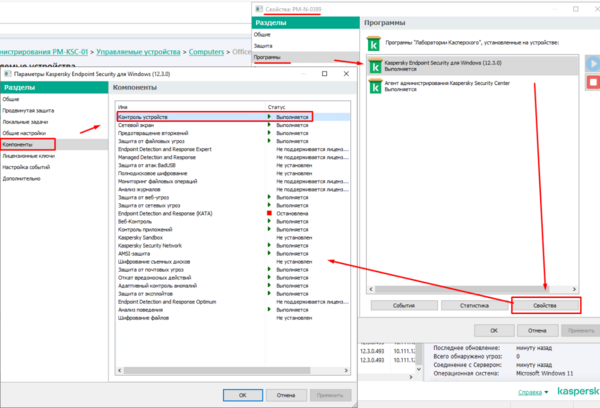Click the Kaspersky settings window title icon
The height and width of the screenshot is (408, 600).
click(x=7, y=74)
